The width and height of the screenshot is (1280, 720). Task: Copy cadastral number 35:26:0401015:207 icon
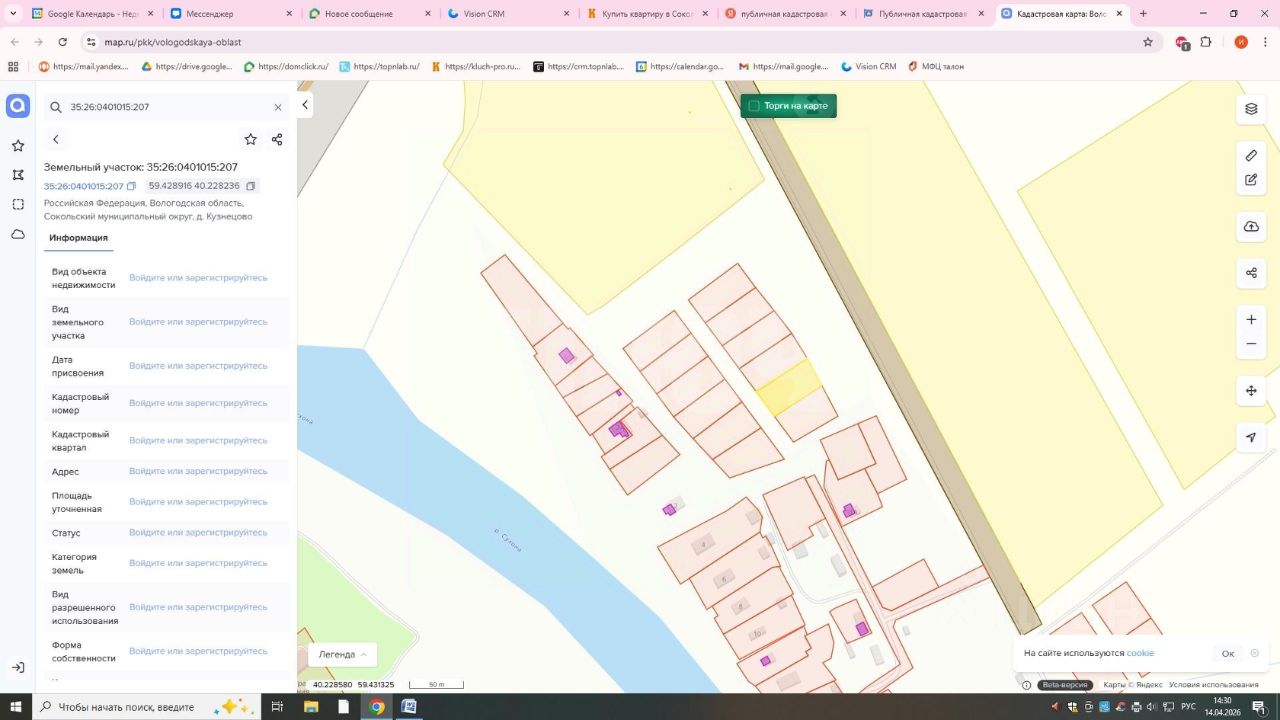(x=131, y=186)
